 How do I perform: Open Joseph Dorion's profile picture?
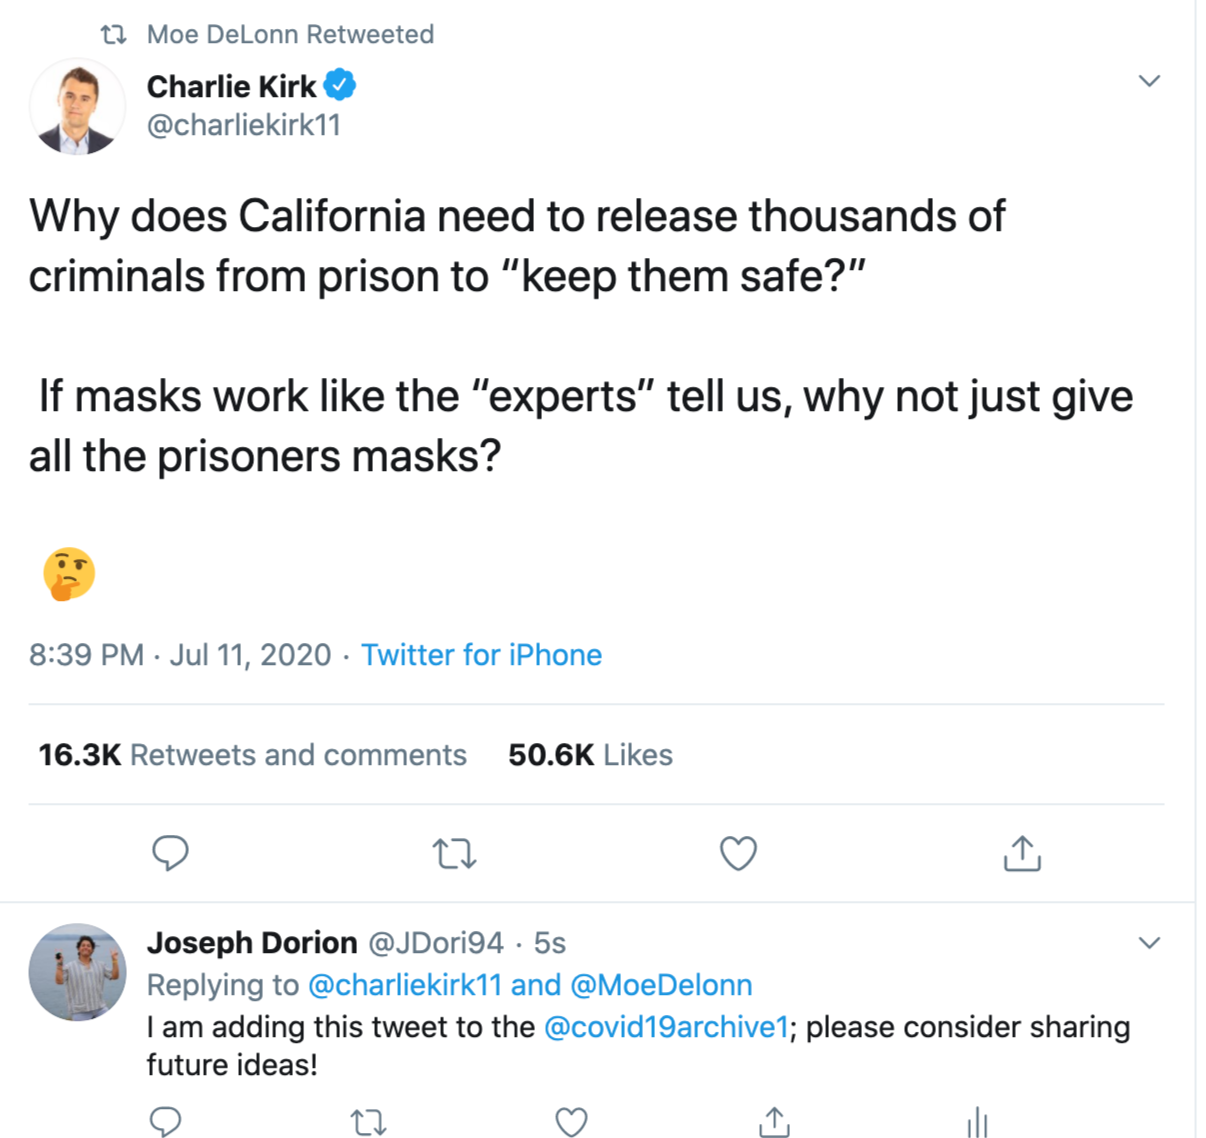(x=77, y=971)
